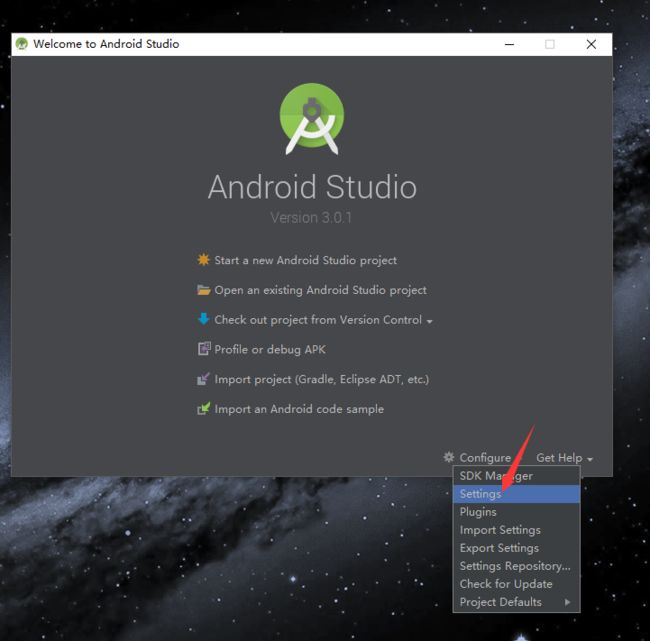Select Import an Android code sample
Screen dimensions: 650x641
(299, 409)
